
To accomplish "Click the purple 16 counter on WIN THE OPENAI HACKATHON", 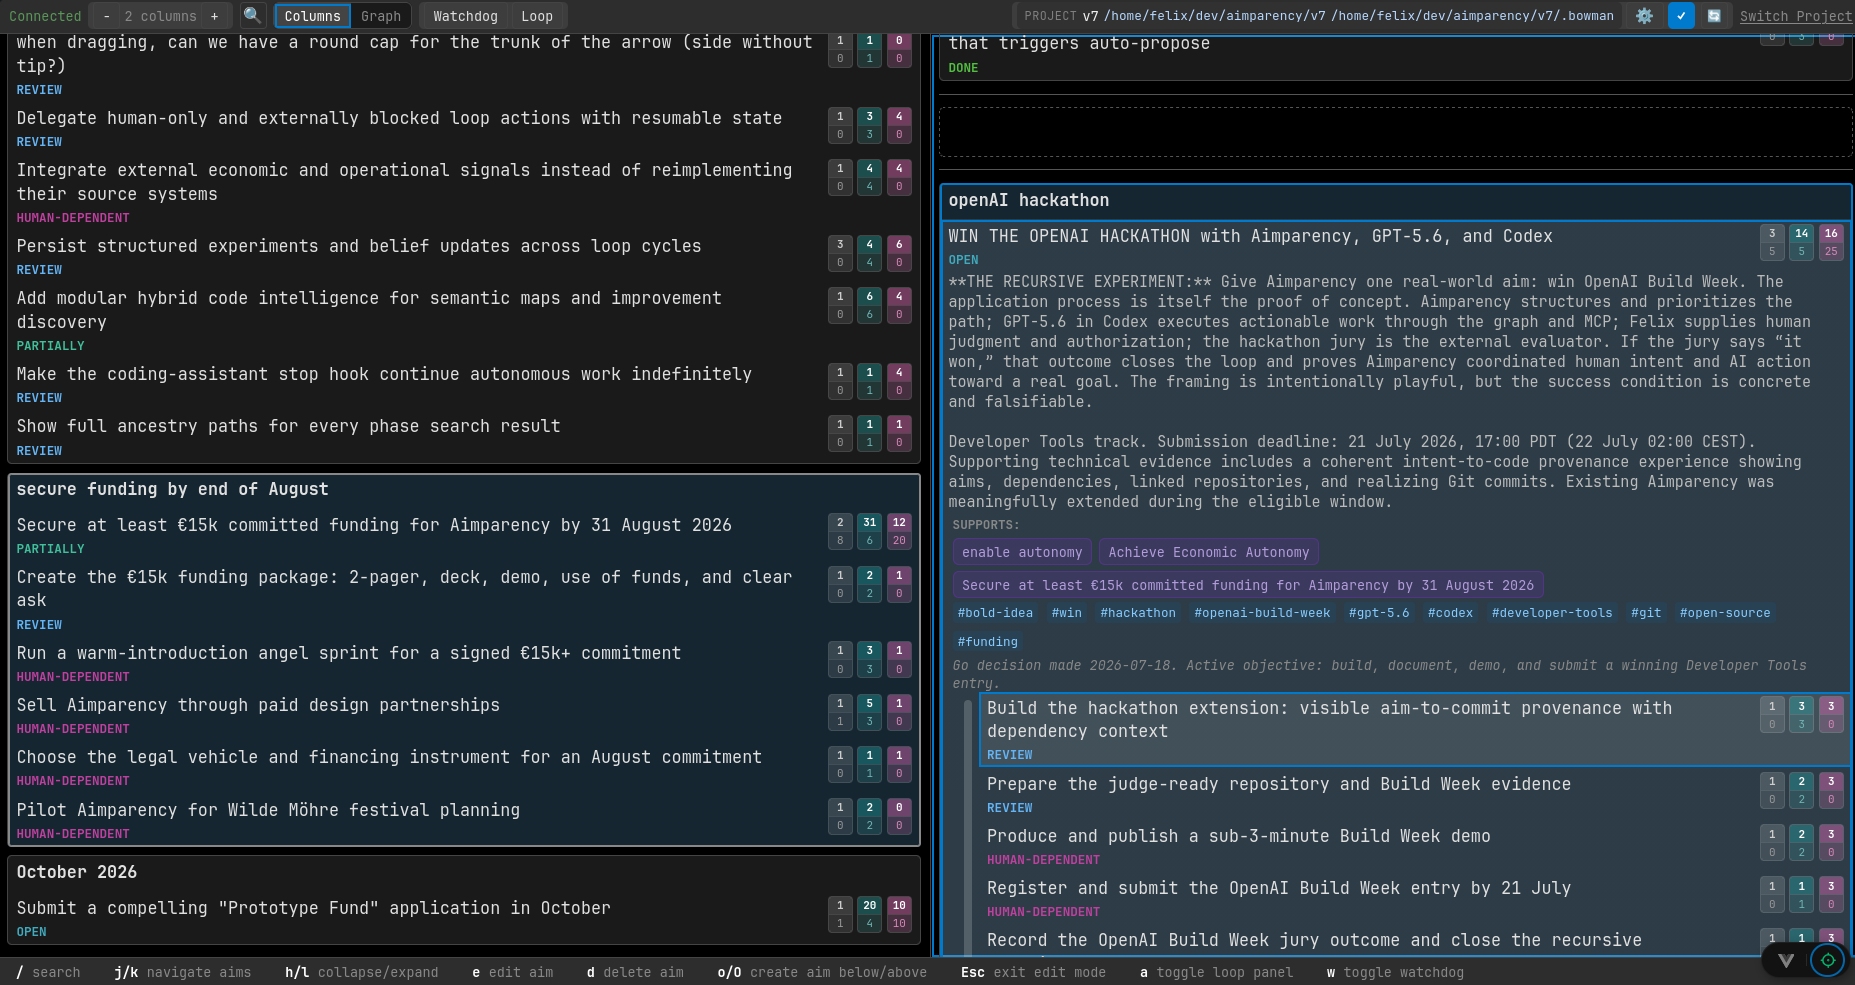I will [x=1831, y=234].
